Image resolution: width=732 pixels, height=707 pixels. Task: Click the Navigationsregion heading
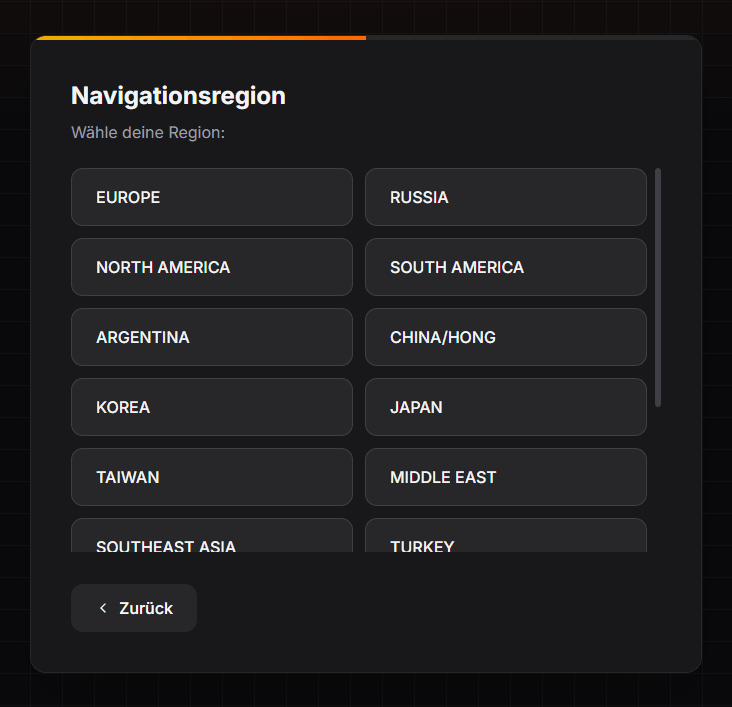[178, 96]
